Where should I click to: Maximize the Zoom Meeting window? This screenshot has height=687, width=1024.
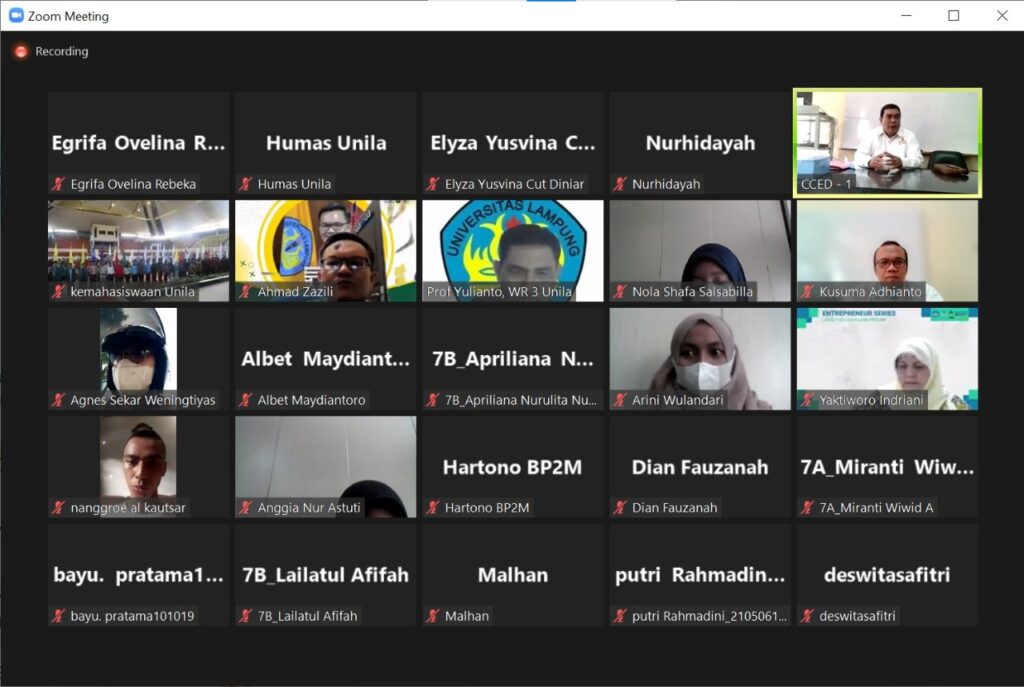pos(953,16)
